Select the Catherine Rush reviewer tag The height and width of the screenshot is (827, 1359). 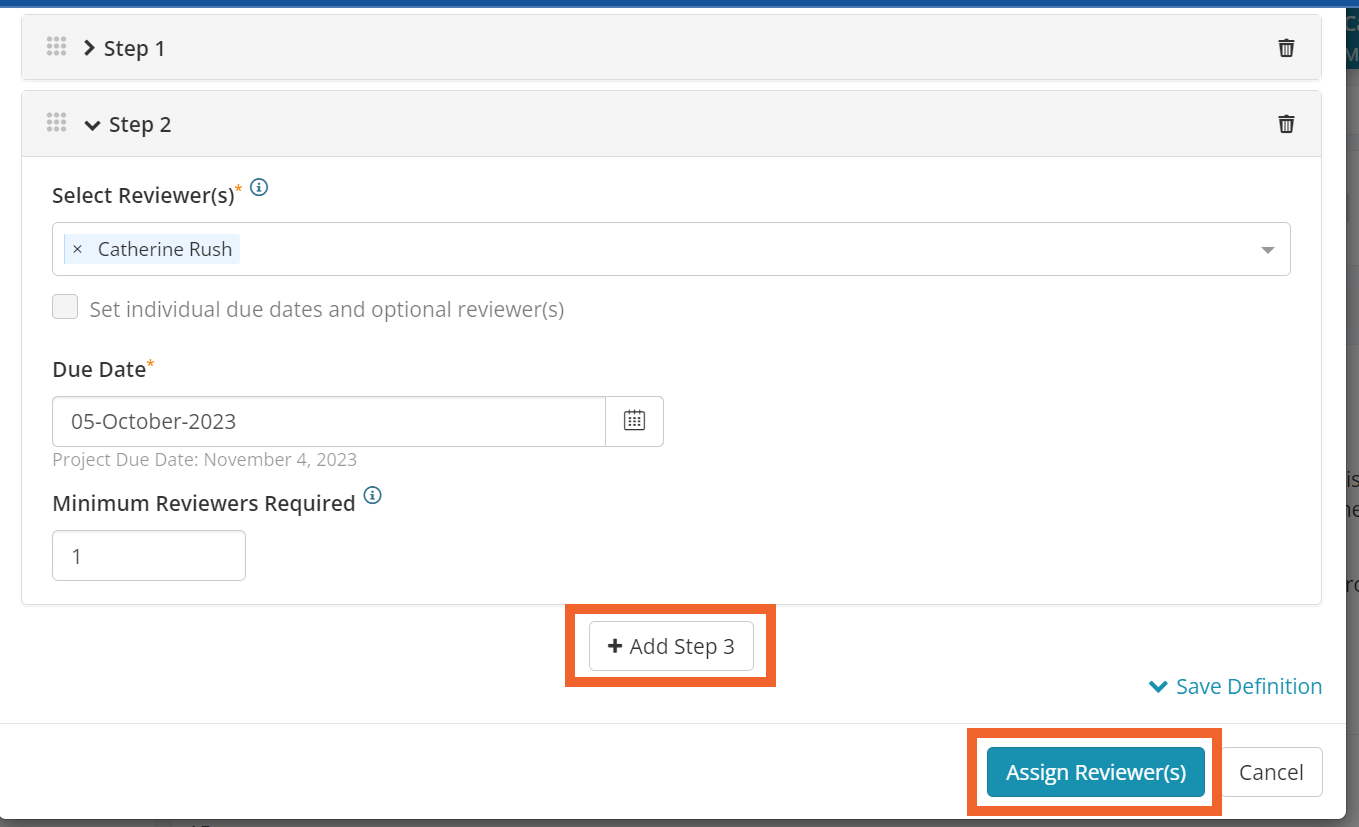click(152, 249)
